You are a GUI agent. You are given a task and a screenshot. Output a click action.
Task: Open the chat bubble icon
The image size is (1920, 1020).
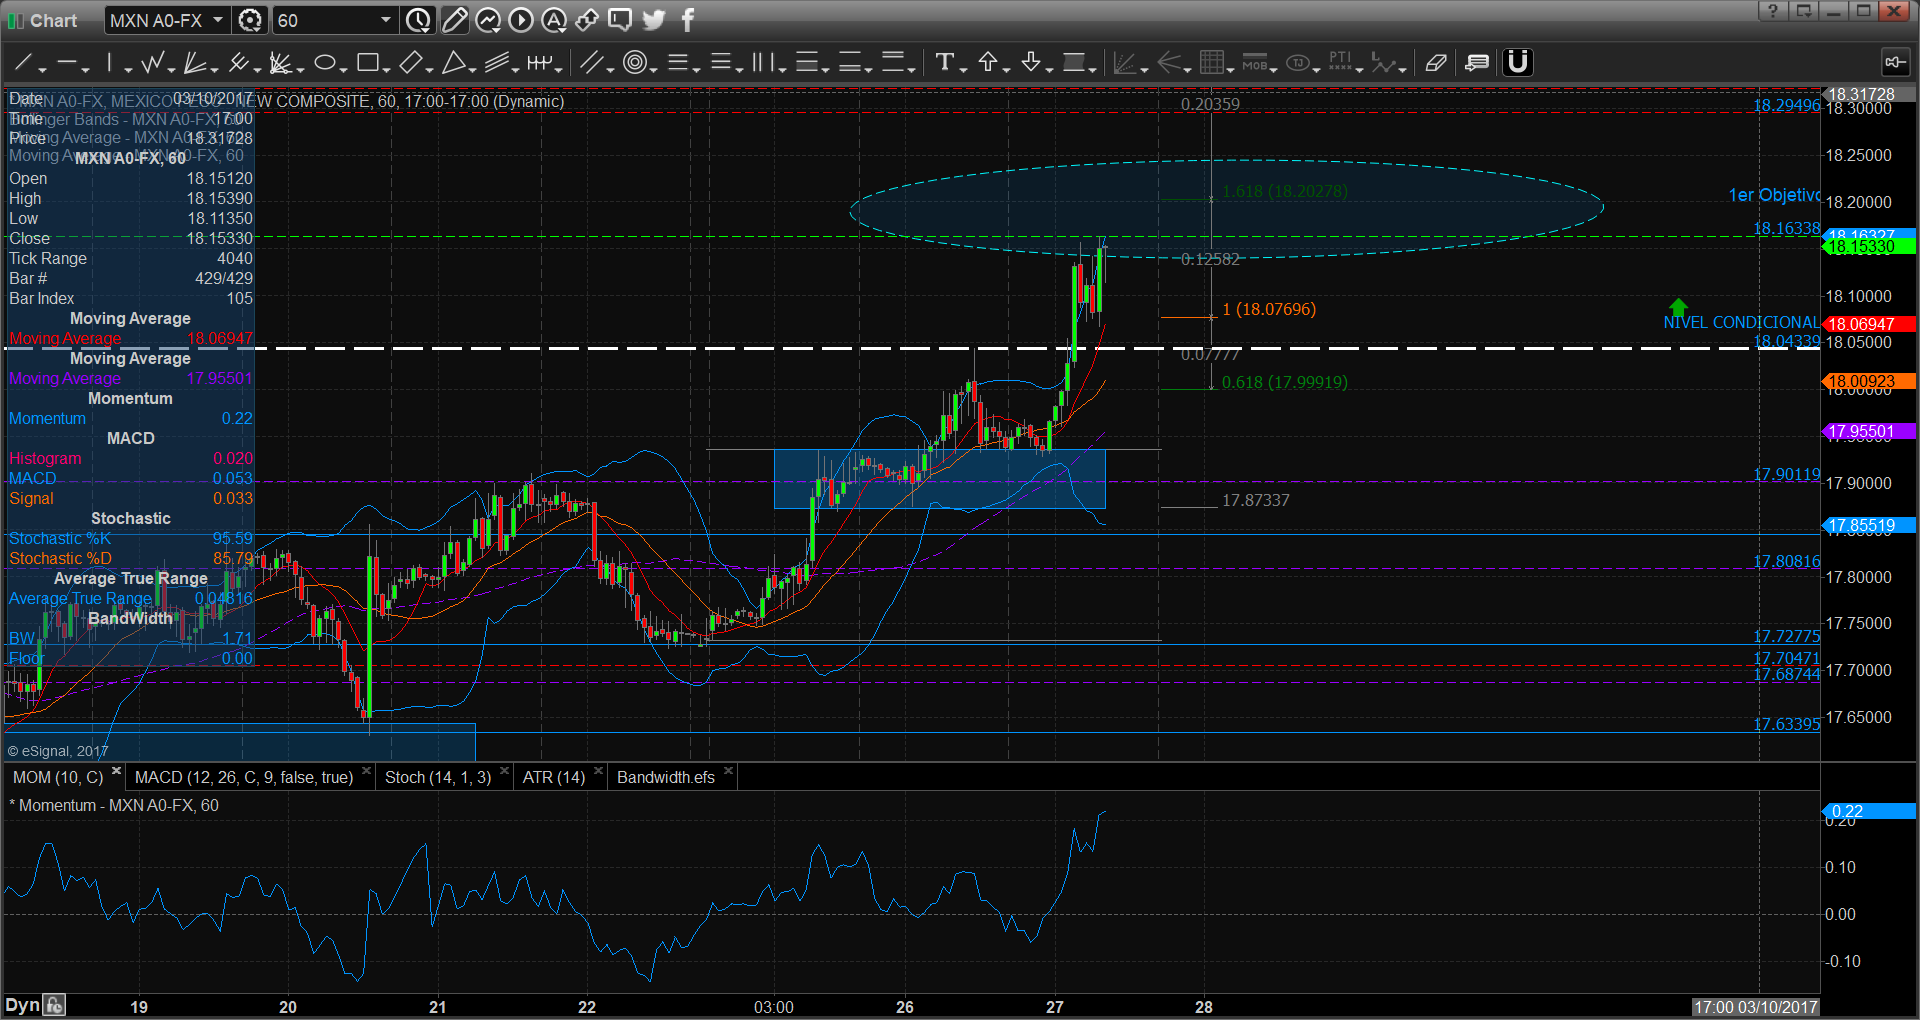[x=620, y=20]
